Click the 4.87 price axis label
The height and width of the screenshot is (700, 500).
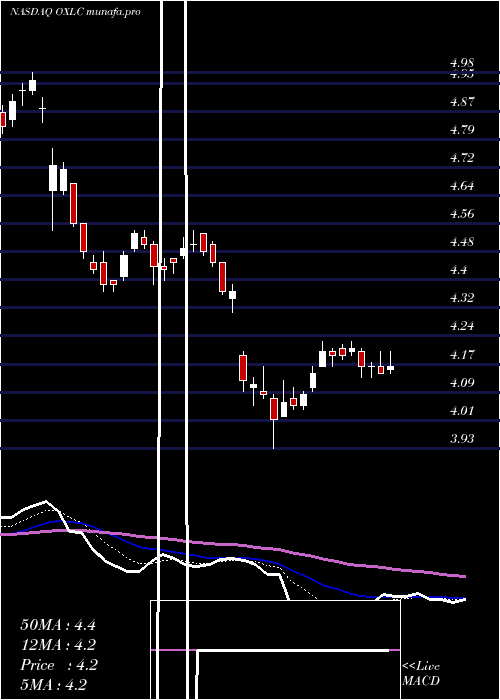coord(462,102)
